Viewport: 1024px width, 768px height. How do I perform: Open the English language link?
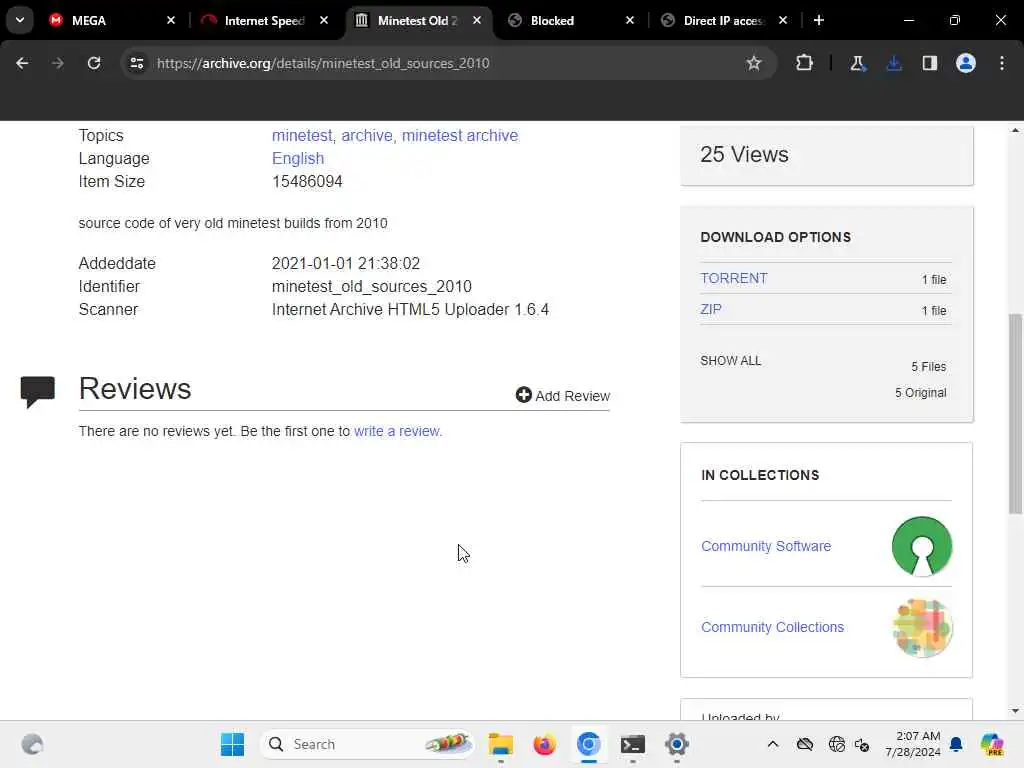click(x=298, y=159)
